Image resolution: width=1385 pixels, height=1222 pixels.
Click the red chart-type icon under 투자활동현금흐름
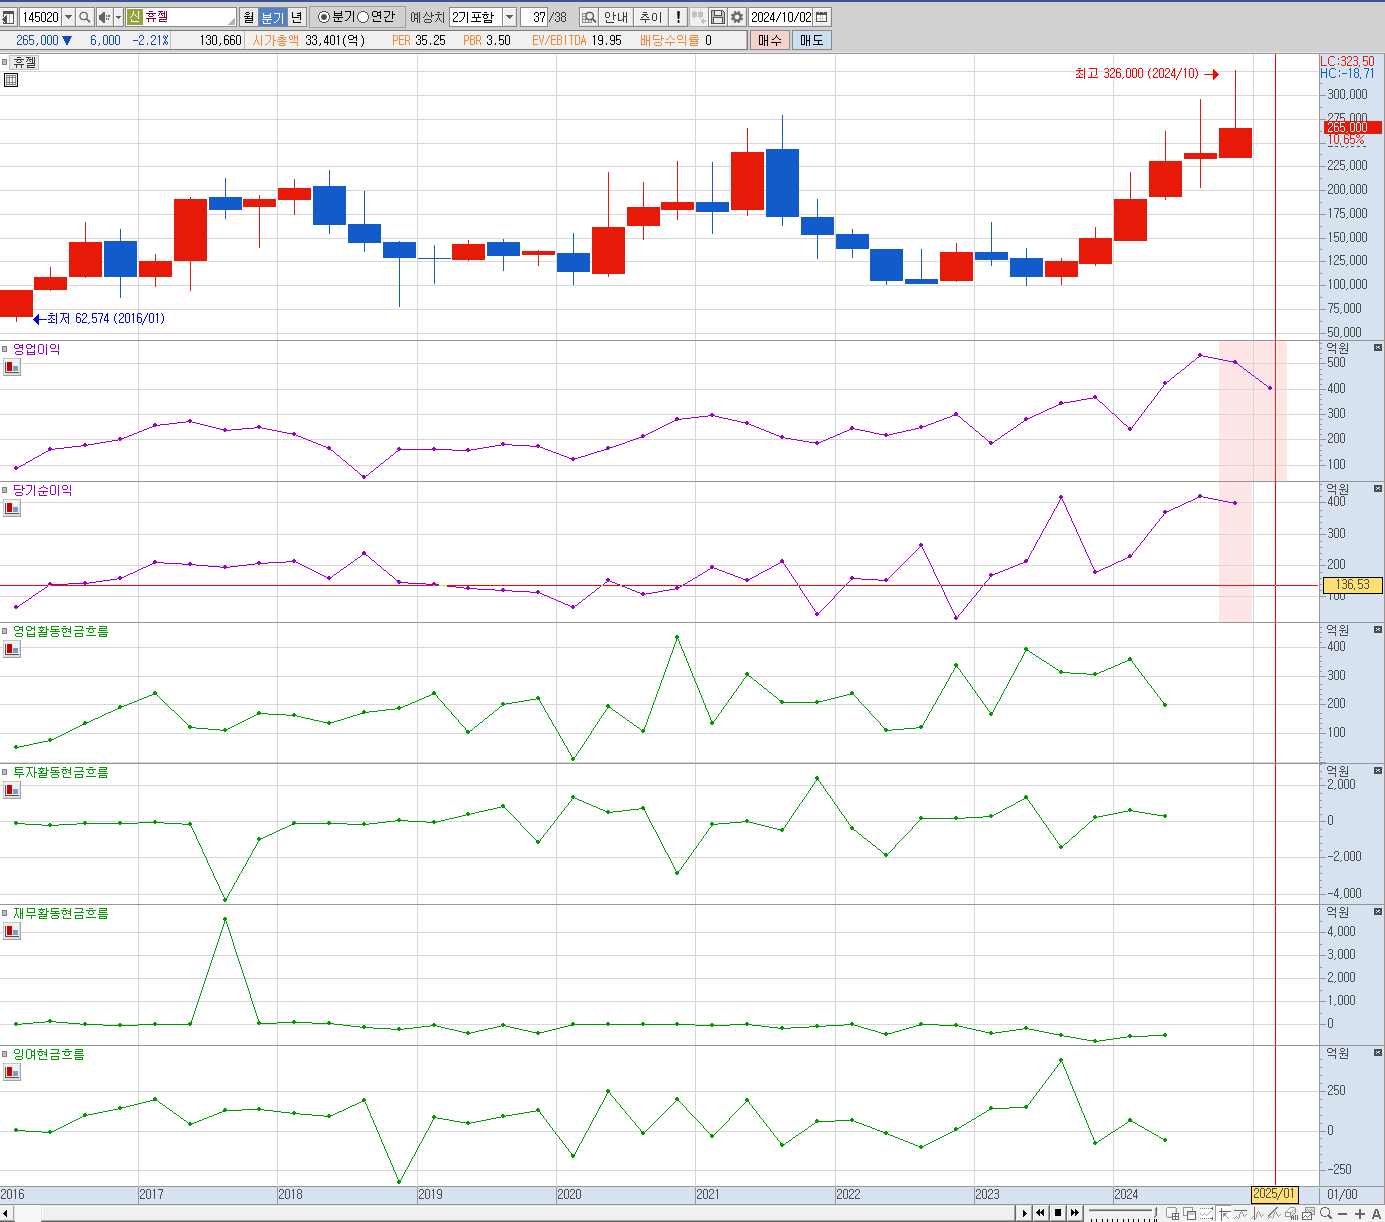coord(12,790)
